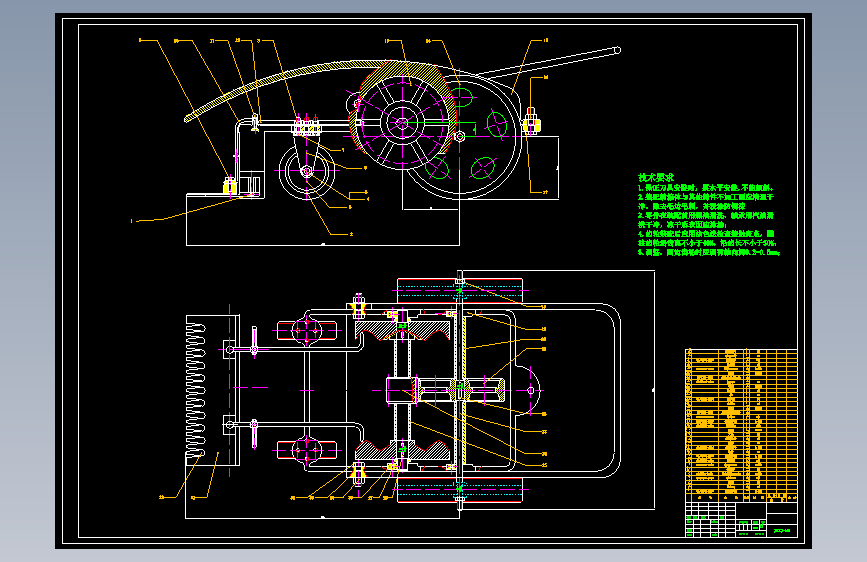Click the hub center of the magenta spoked wheel
Image resolution: width=867 pixels, height=562 pixels.
tap(402, 123)
